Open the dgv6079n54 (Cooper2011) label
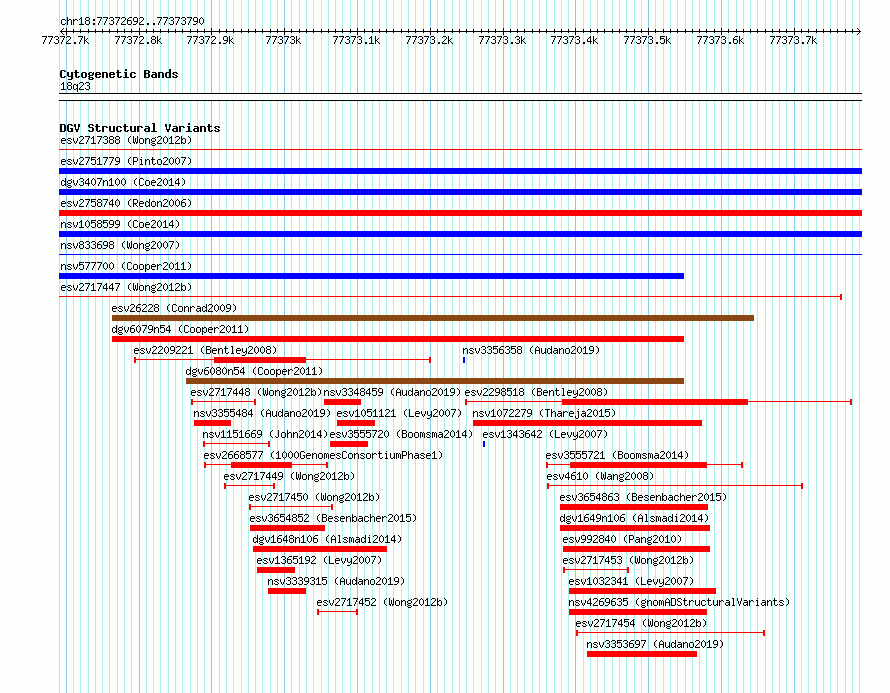The width and height of the screenshot is (890, 693). coord(180,329)
